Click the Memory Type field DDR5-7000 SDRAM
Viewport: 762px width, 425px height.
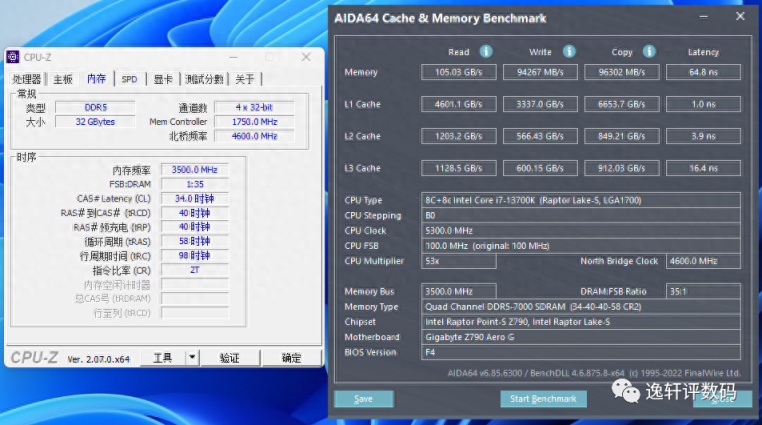pyautogui.click(x=581, y=306)
